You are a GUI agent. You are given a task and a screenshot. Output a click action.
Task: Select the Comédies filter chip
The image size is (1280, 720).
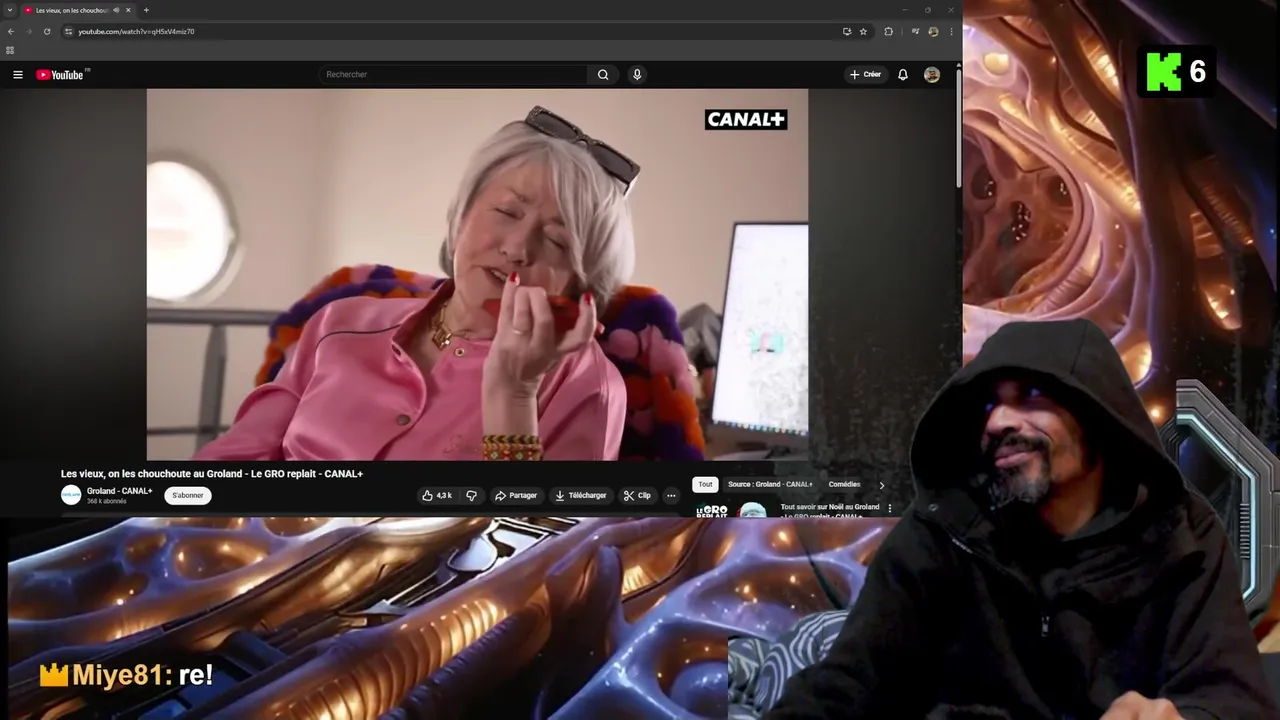(844, 484)
